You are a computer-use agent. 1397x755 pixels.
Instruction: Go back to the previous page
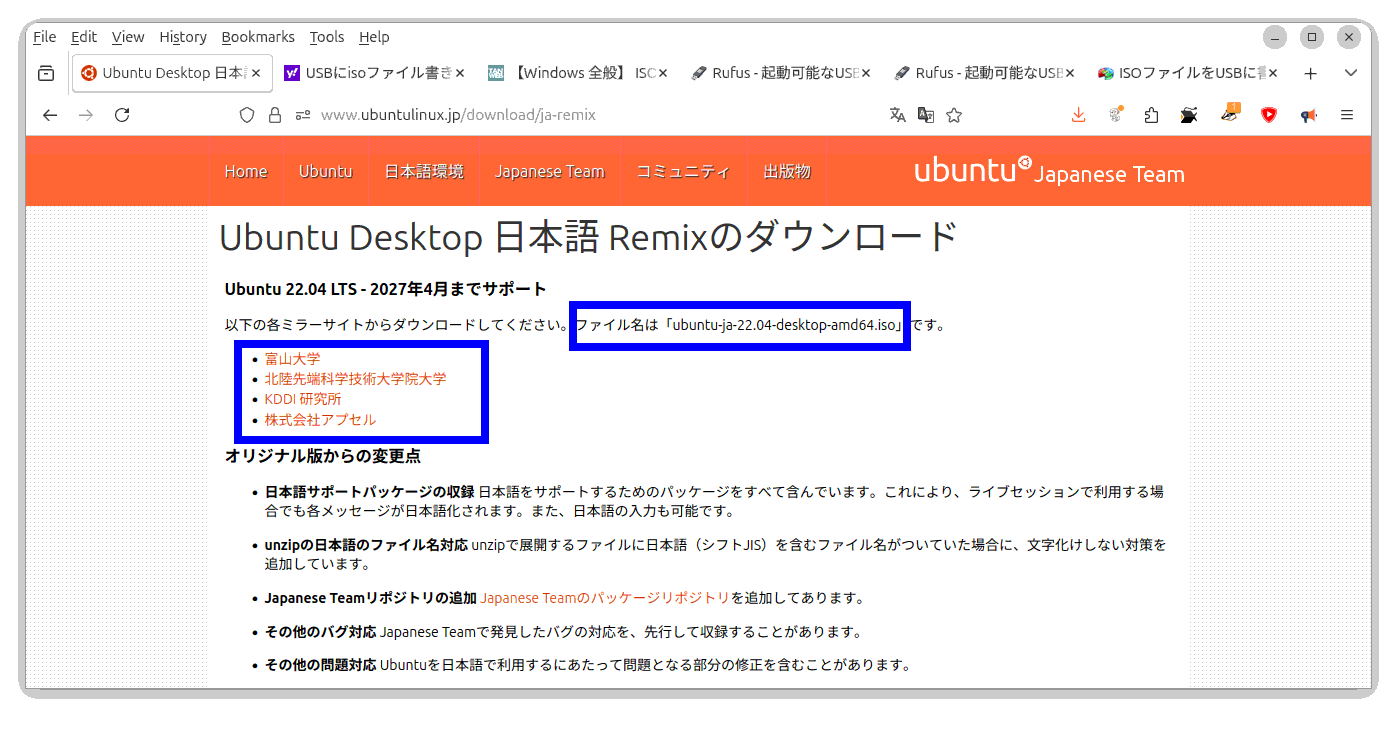tap(50, 115)
